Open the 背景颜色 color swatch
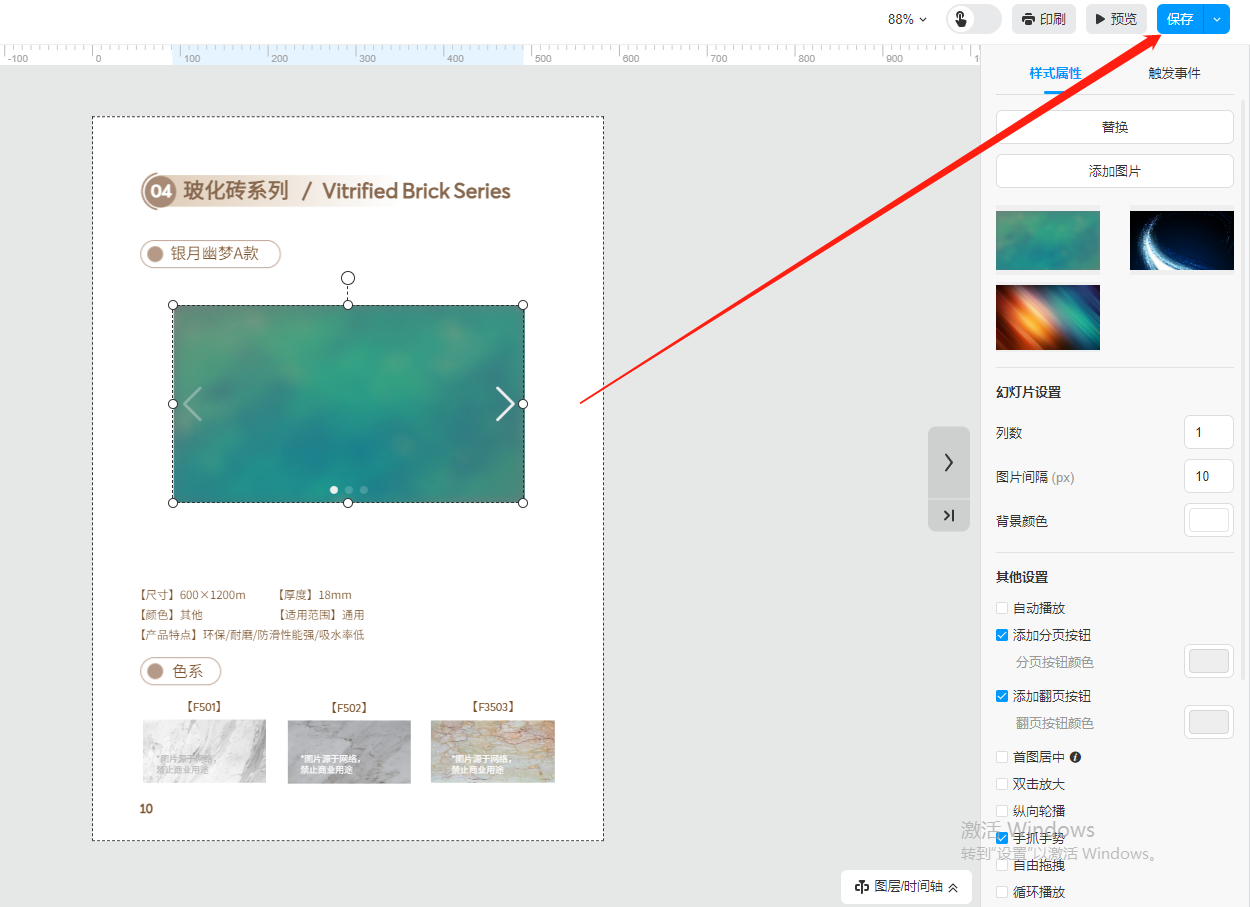This screenshot has width=1250, height=907. click(x=1208, y=521)
